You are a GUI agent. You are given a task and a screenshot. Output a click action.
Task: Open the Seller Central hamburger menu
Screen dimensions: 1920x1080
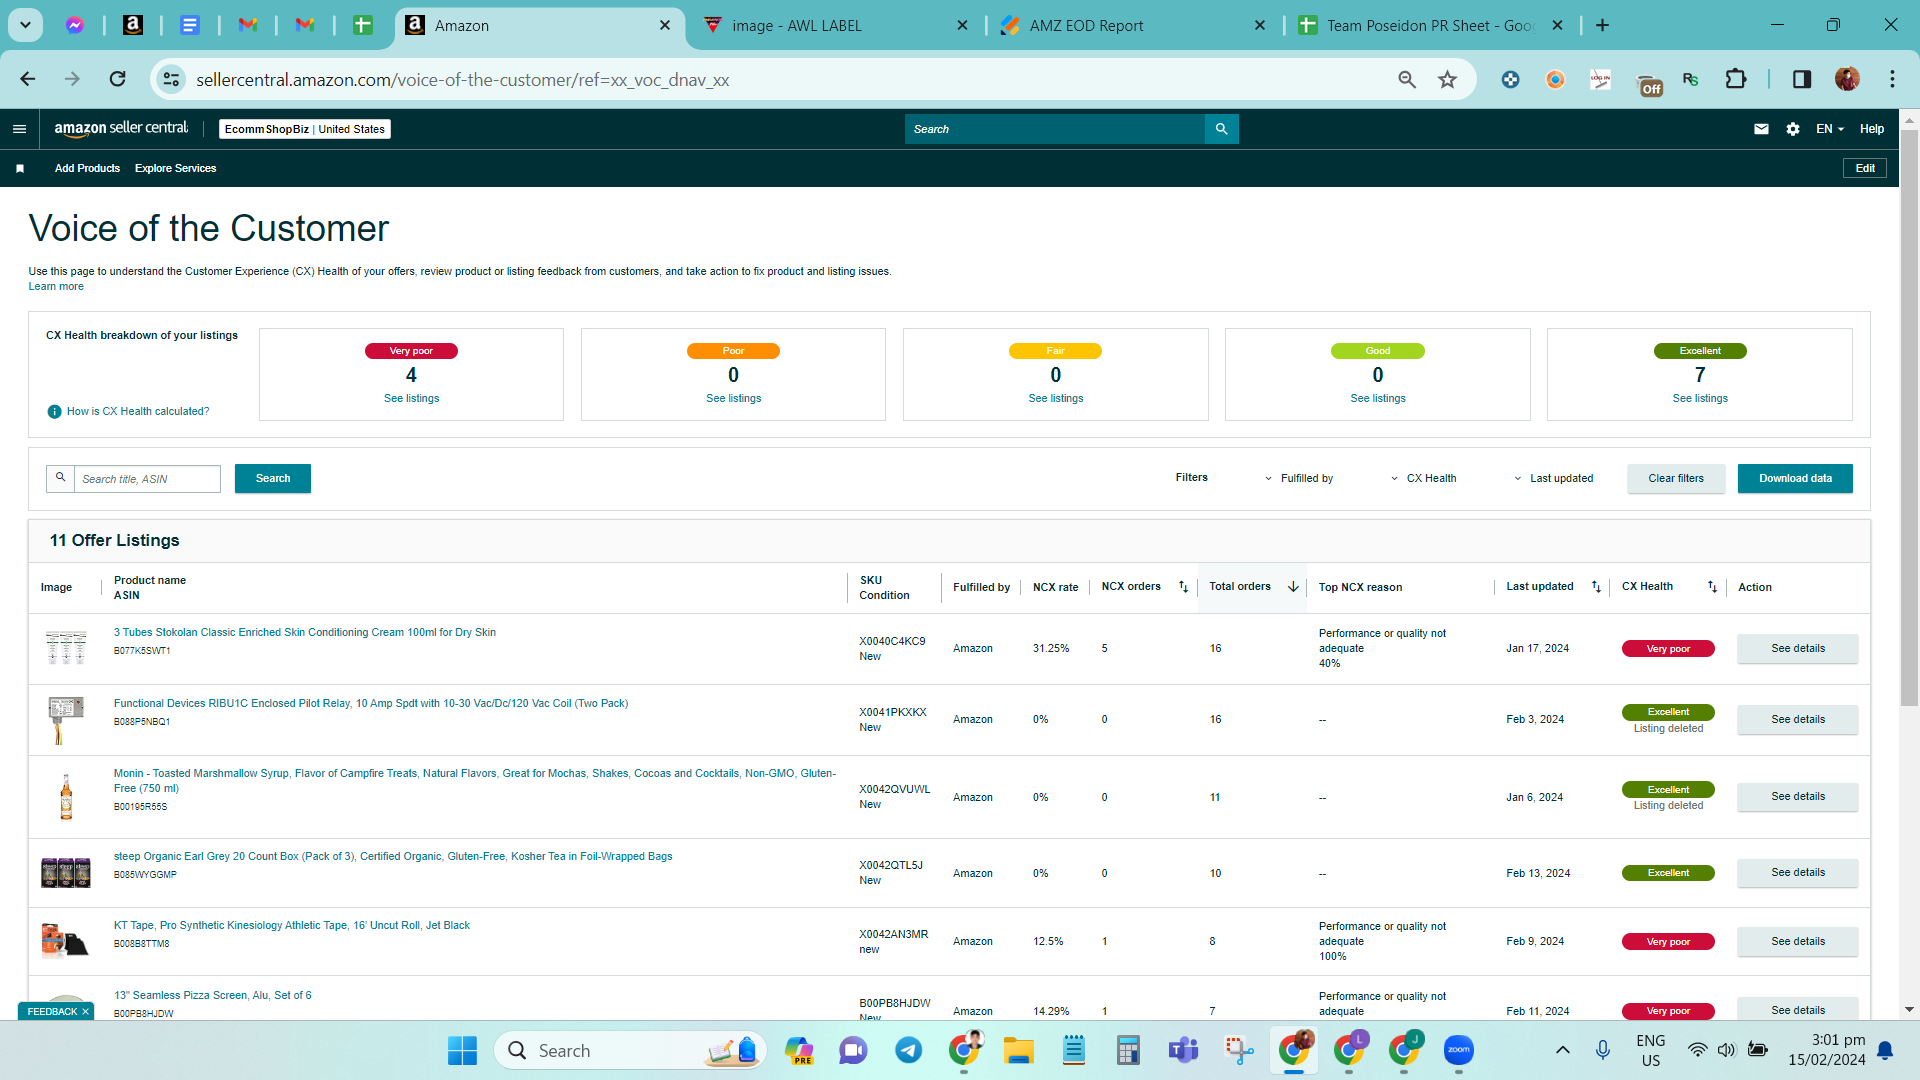click(19, 129)
